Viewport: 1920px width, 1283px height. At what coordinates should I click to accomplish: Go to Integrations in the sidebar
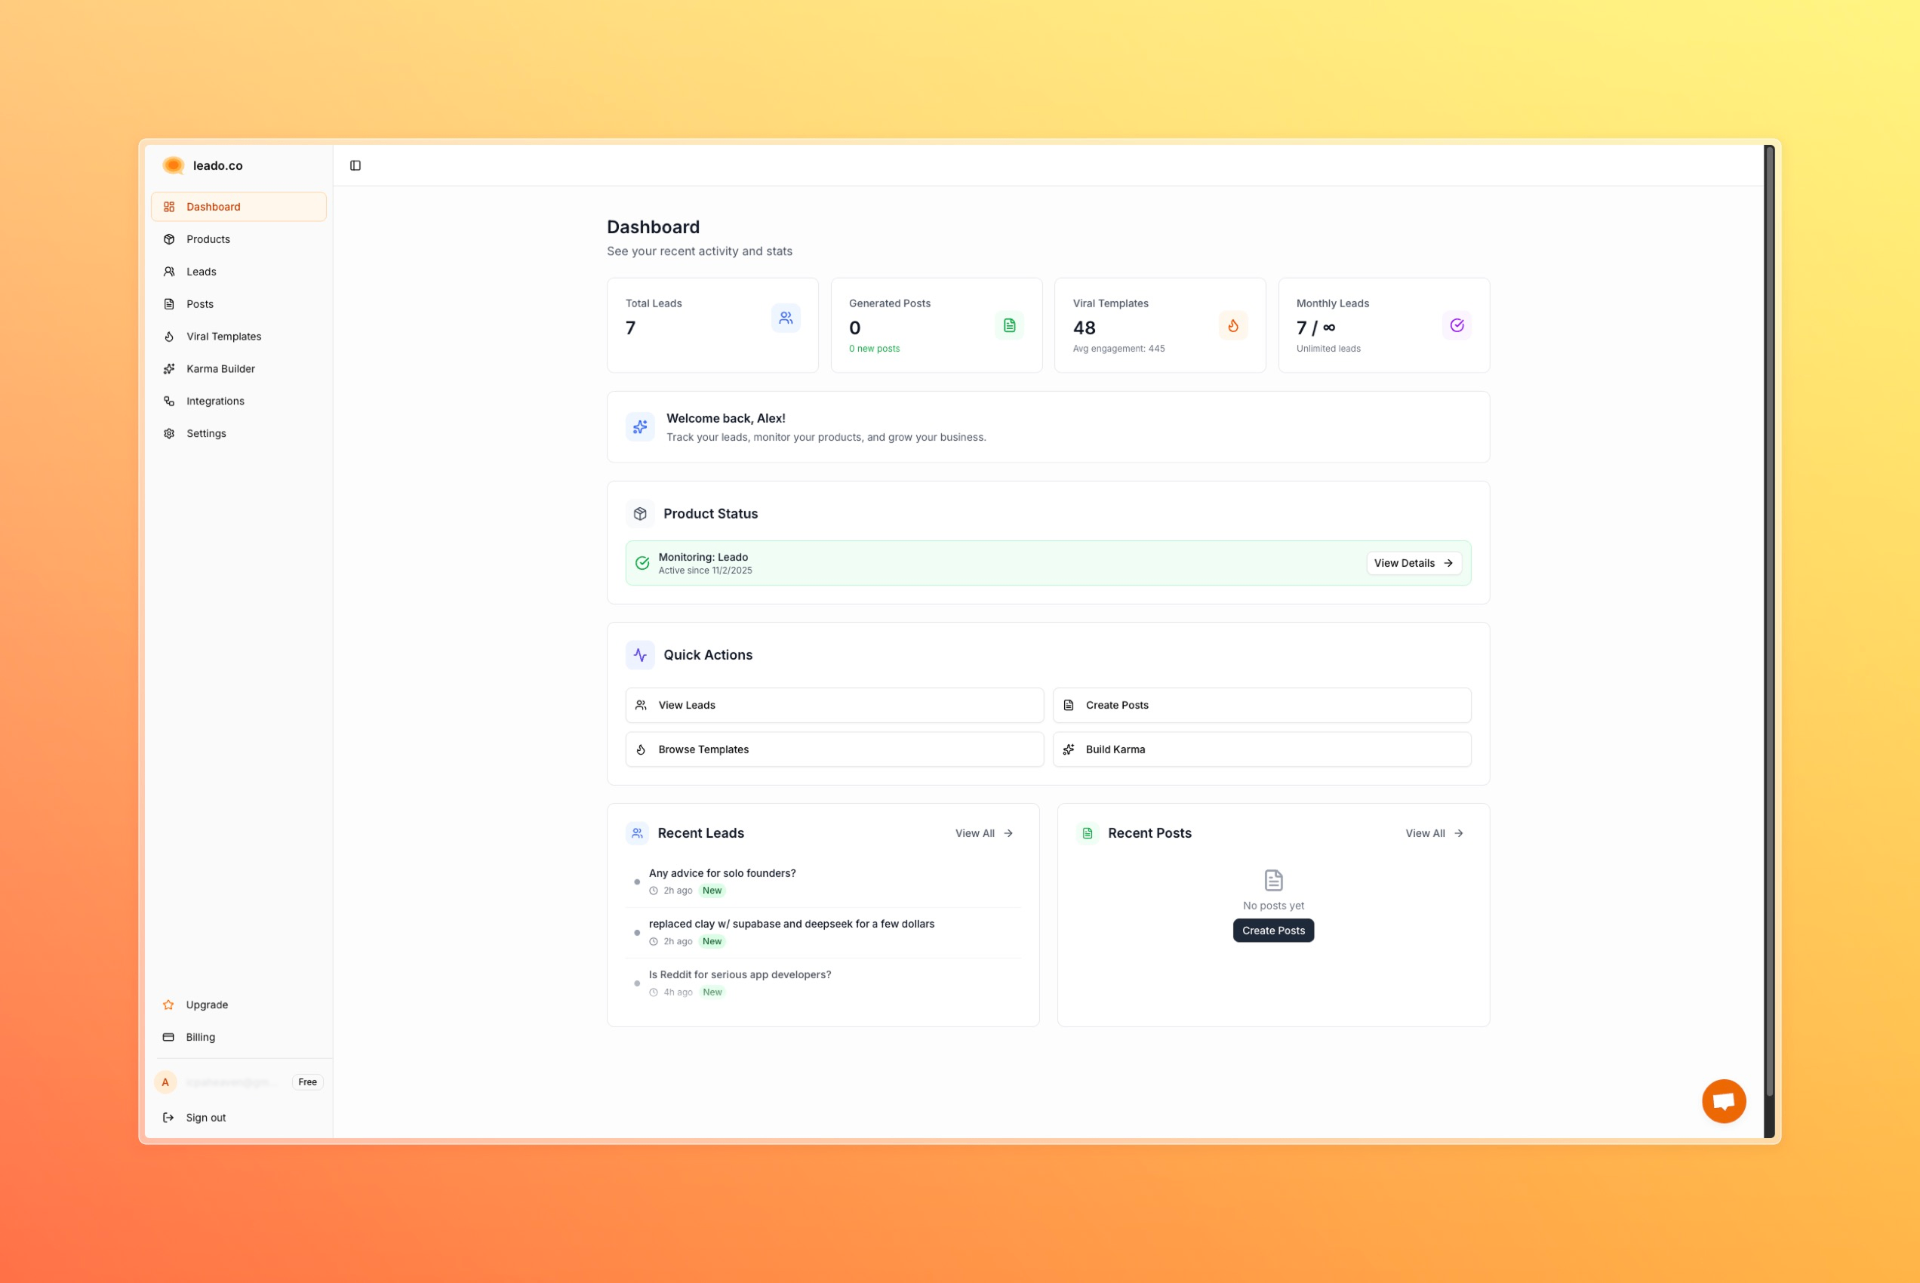coord(215,401)
